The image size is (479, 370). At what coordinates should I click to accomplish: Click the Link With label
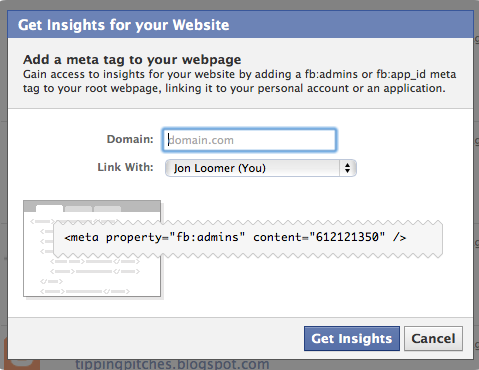click(125, 167)
